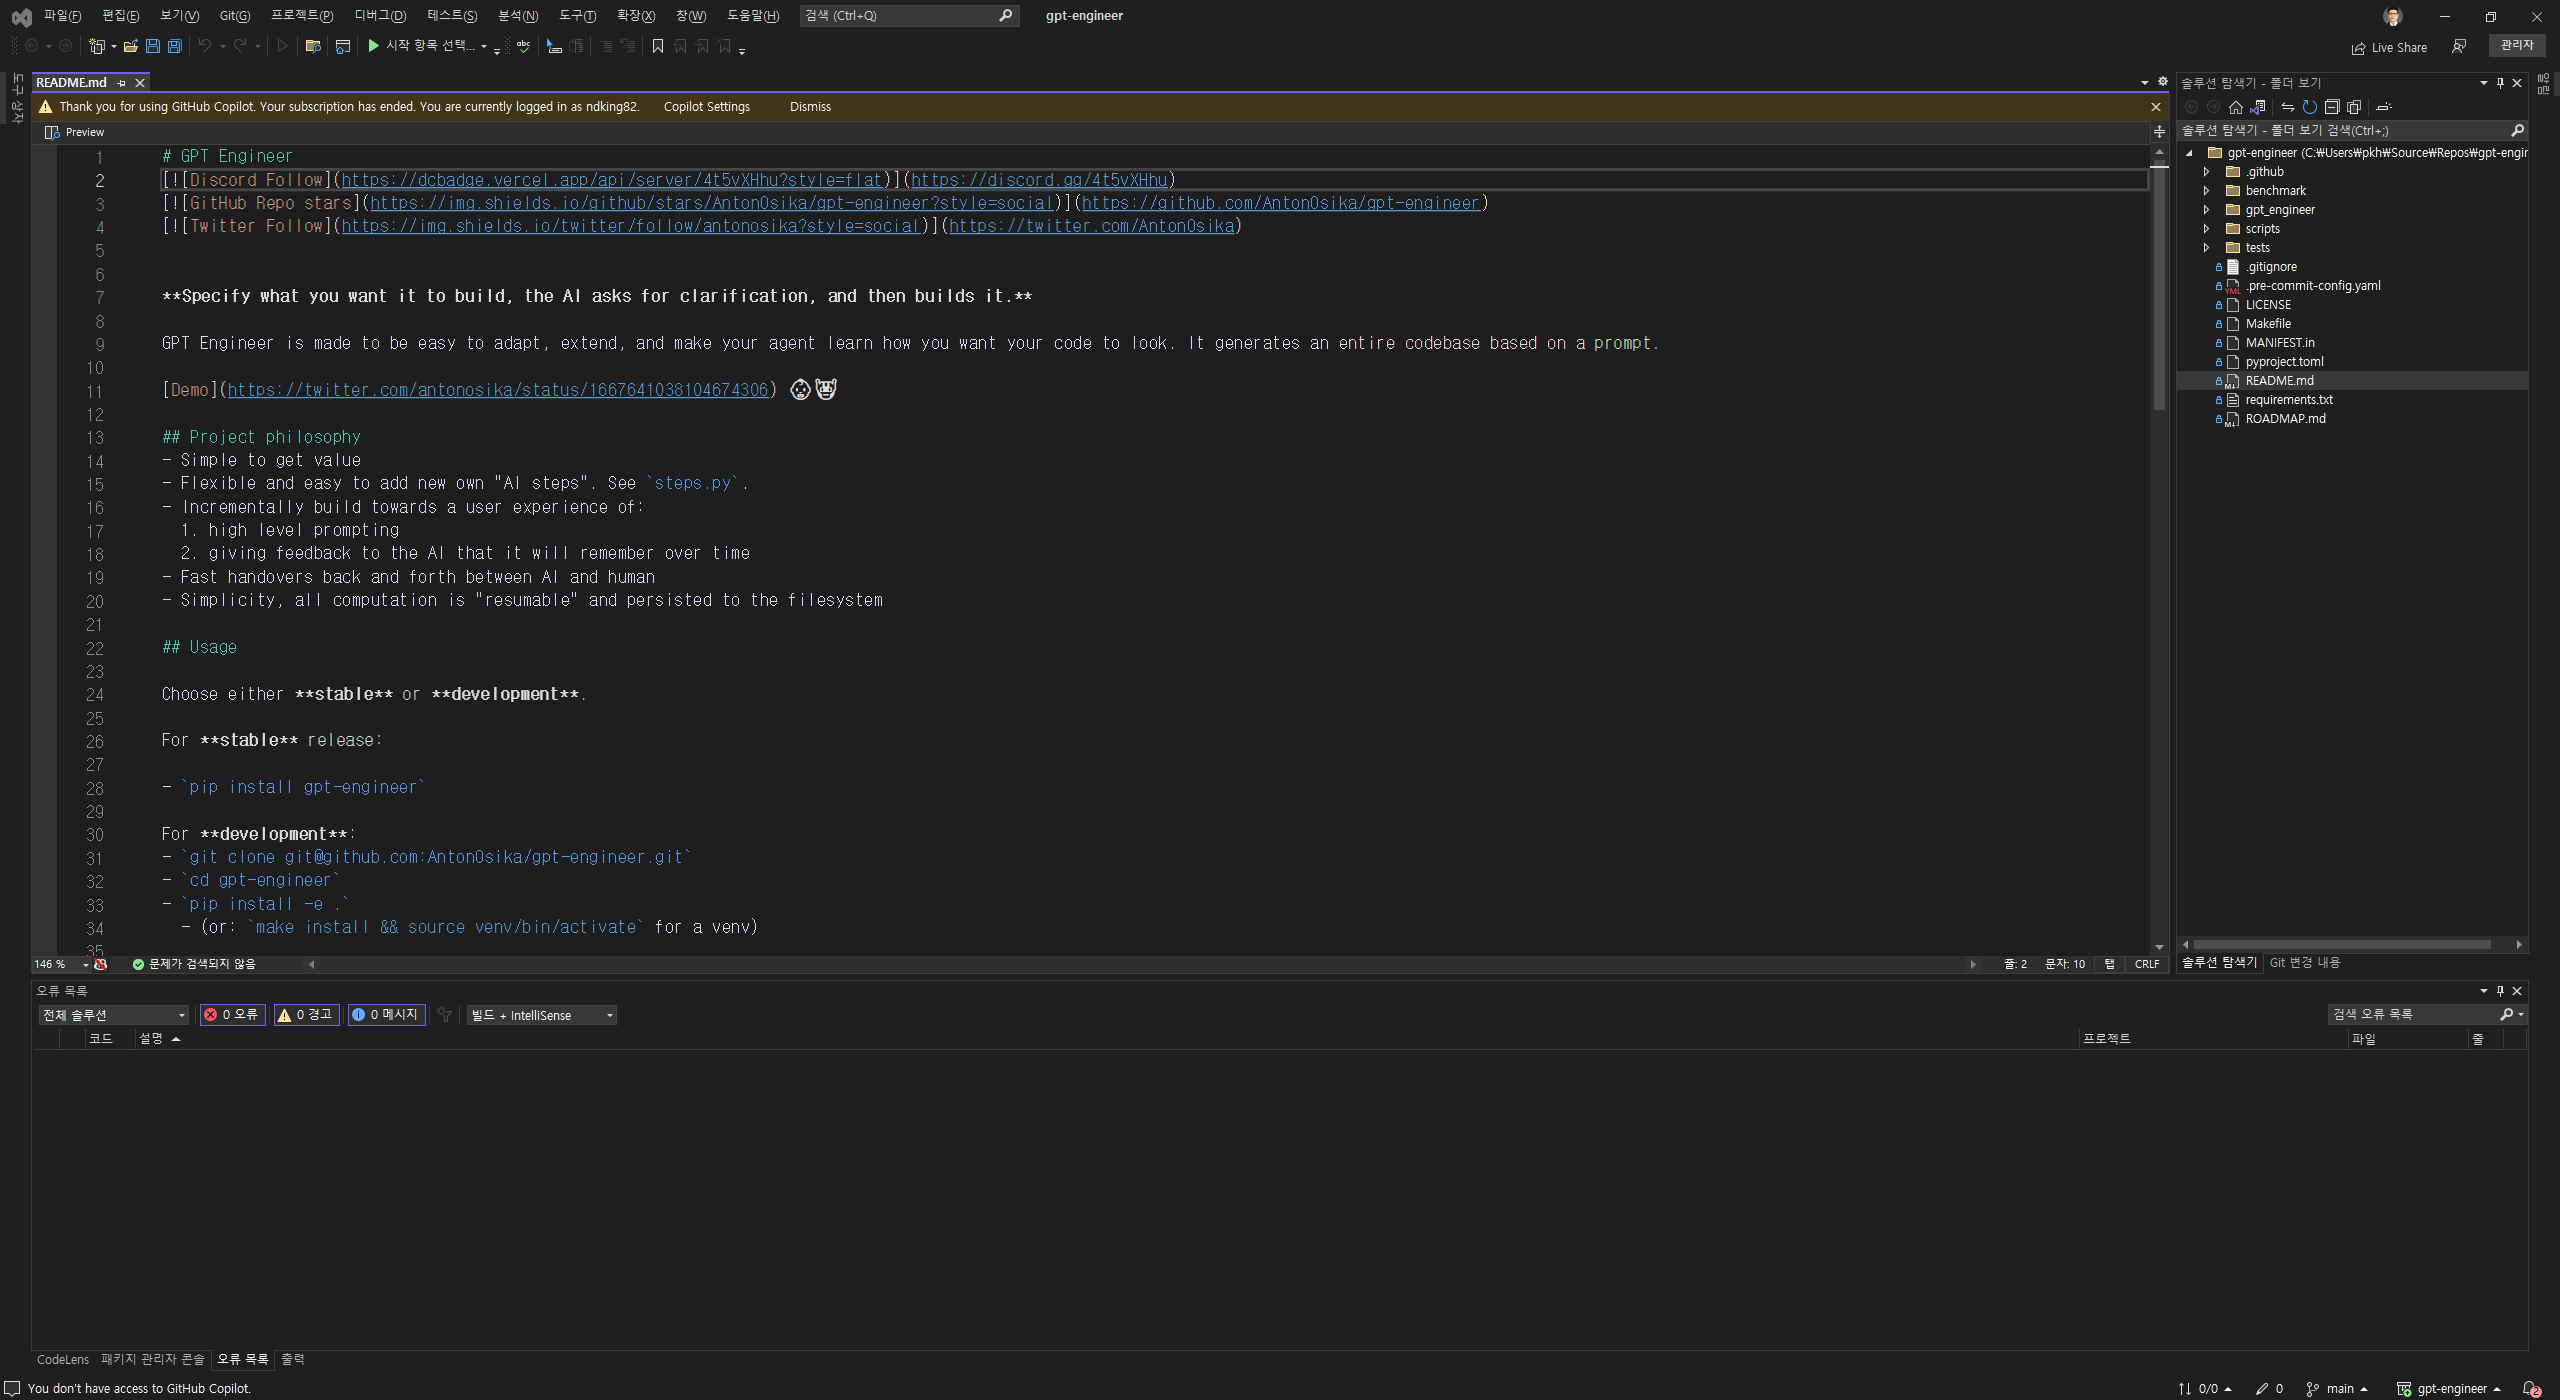Screen dimensions: 2560x1400
Task: Click the green Start run arrow
Action: click(373, 46)
